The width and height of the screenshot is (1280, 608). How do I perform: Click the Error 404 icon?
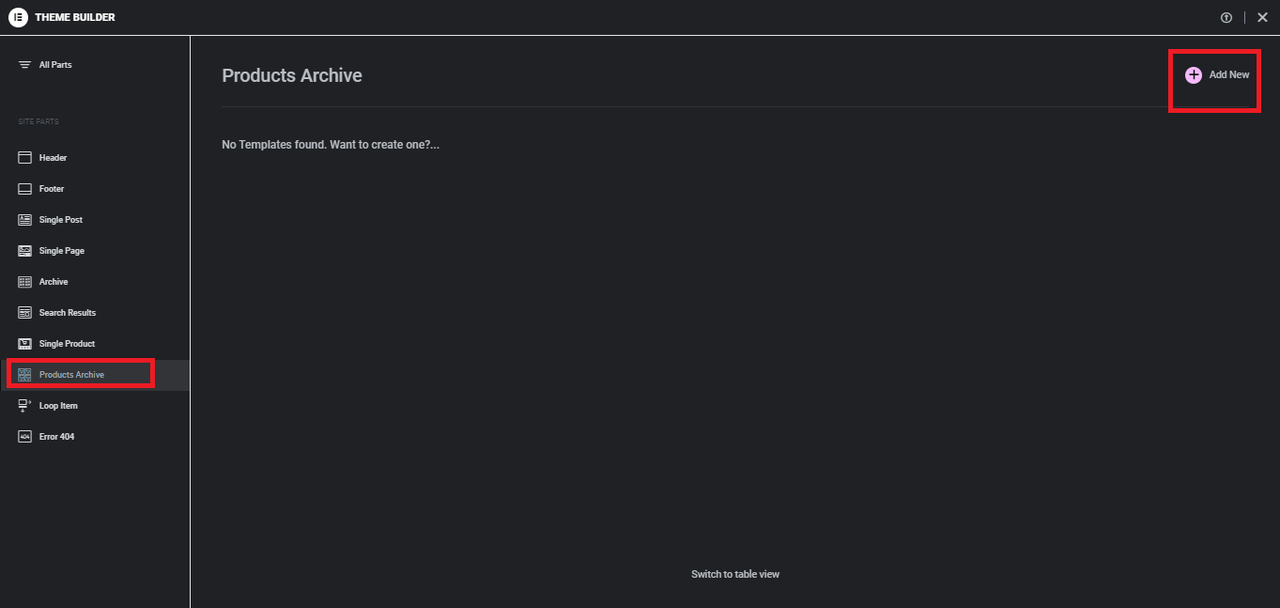tap(25, 437)
